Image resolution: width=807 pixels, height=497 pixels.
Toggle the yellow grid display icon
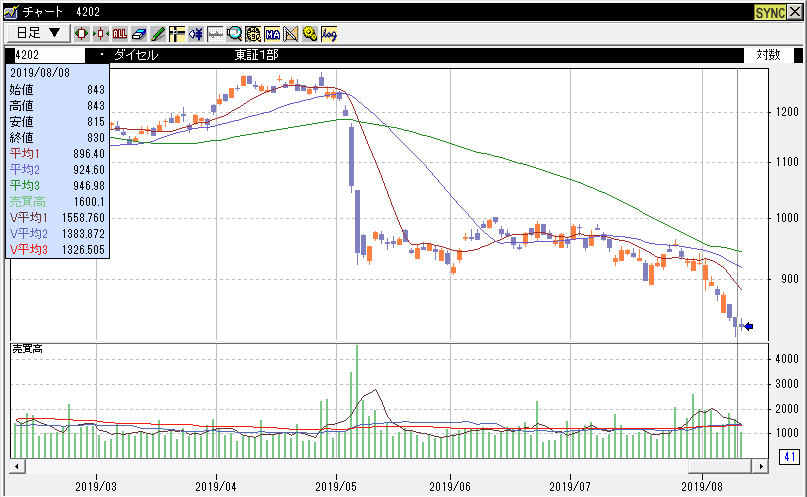tap(253, 33)
